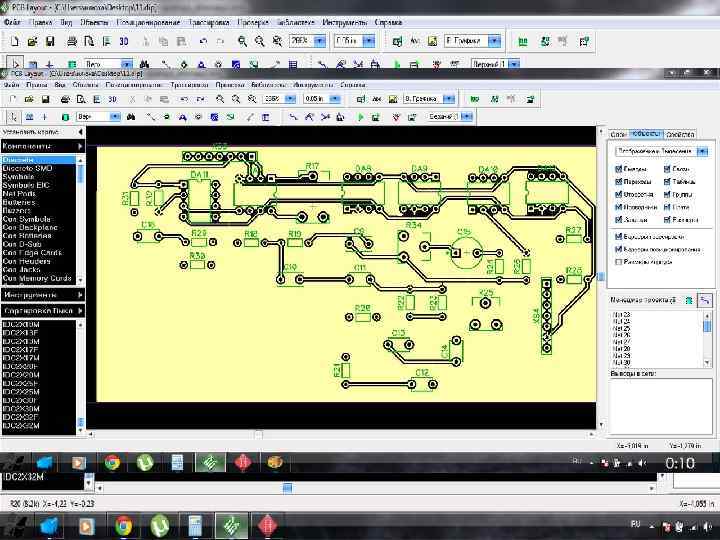Screen dimensions: 720x540
Task: Click Undo arrow in background PCB Layout window
Action: pos(203,41)
